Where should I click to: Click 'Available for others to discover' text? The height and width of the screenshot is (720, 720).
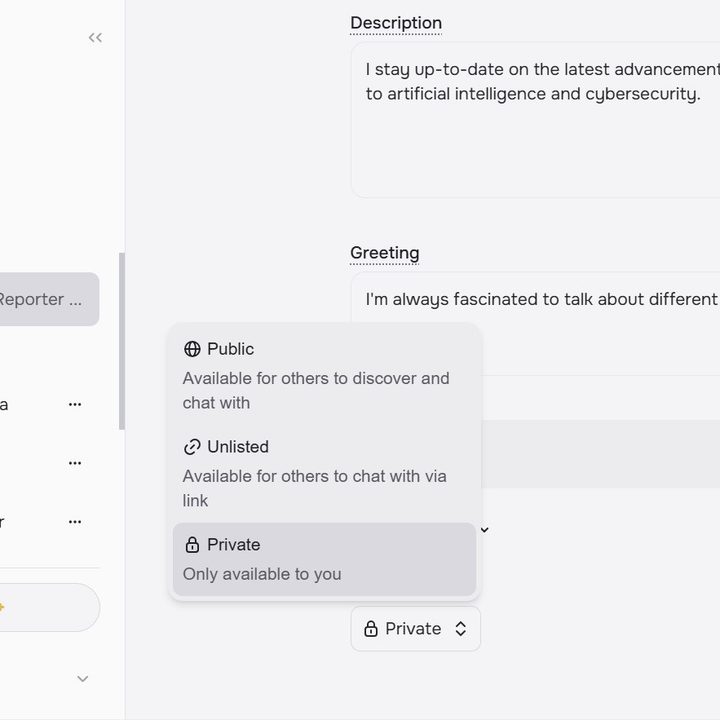click(316, 391)
